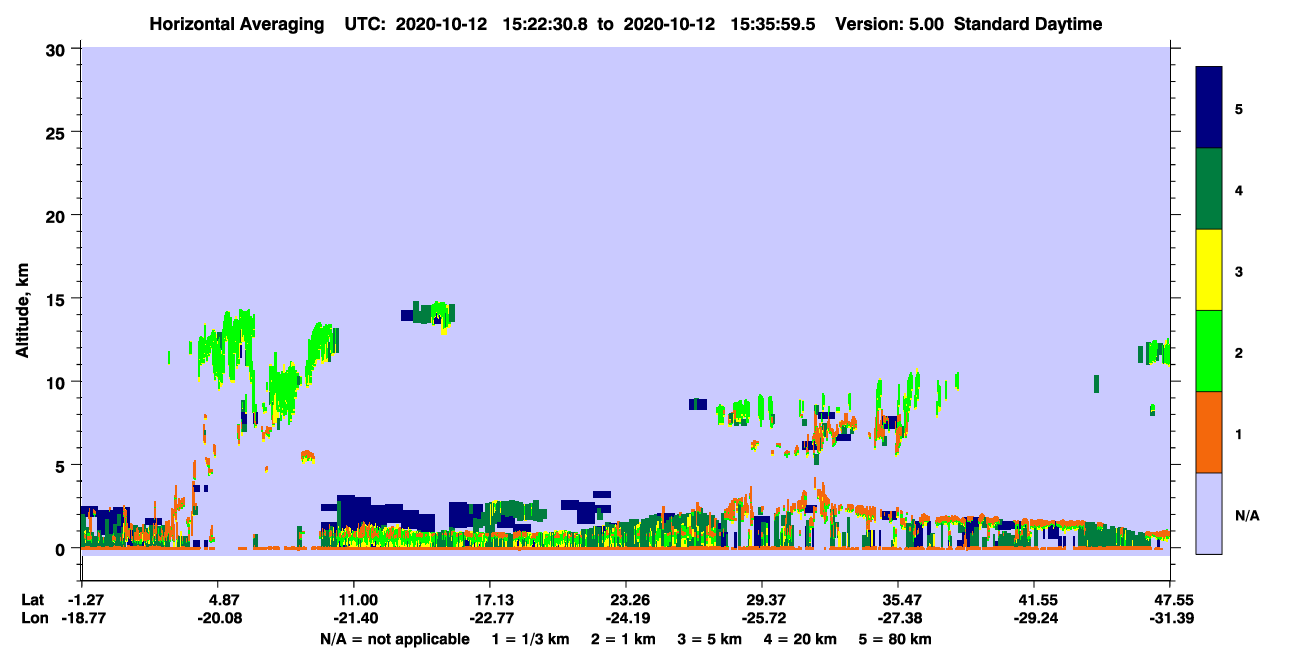Screen dimensions: 1300x667
Task: Click legend text '2 = 1 km'
Action: pos(624,639)
